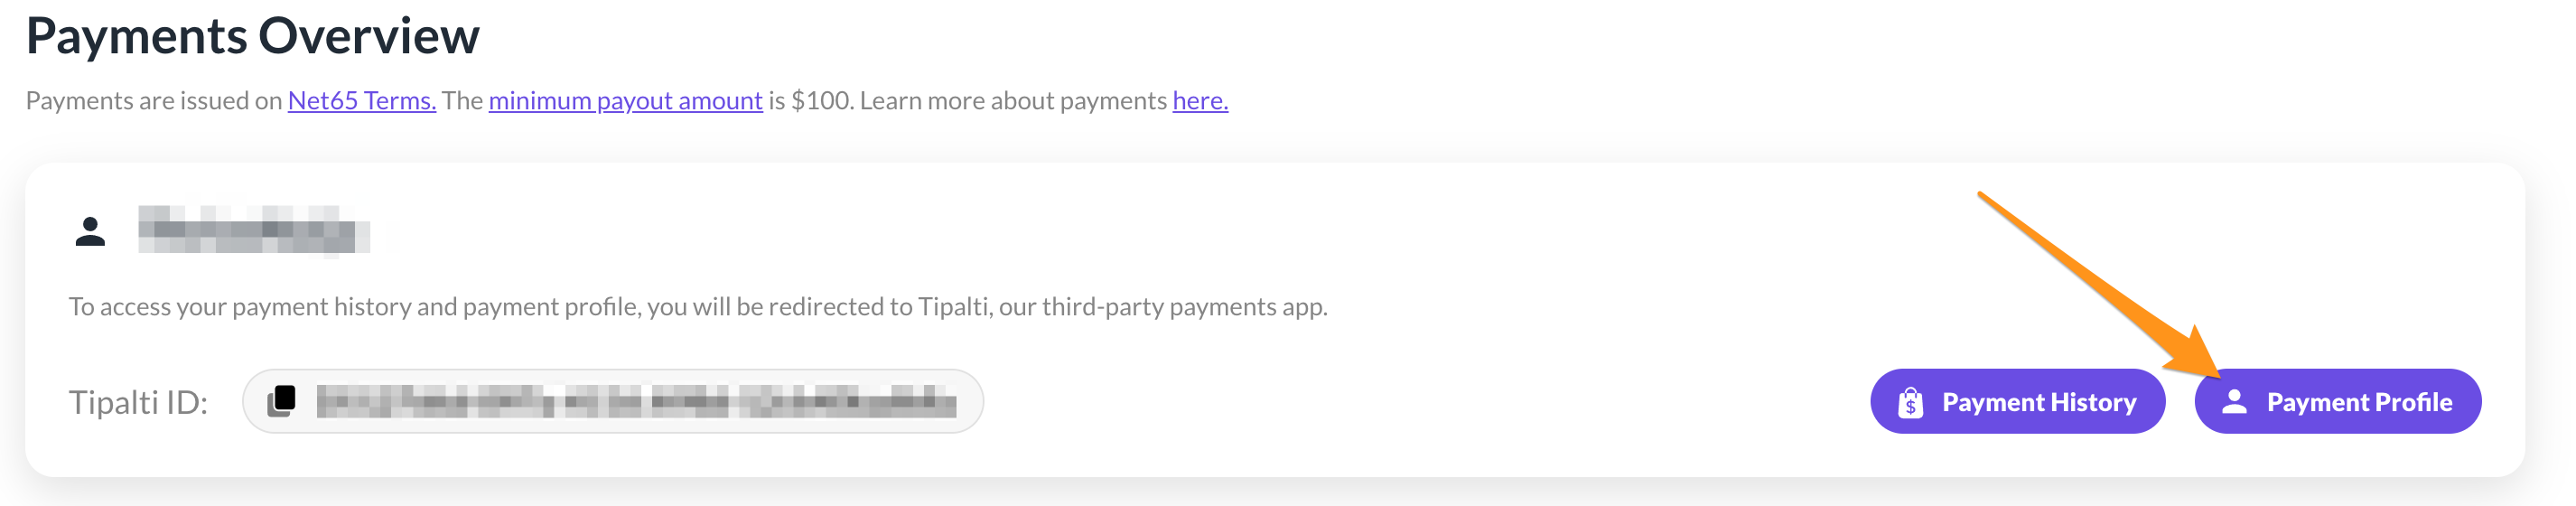2576x506 pixels.
Task: Click the "here." link about payments
Action: point(1199,101)
